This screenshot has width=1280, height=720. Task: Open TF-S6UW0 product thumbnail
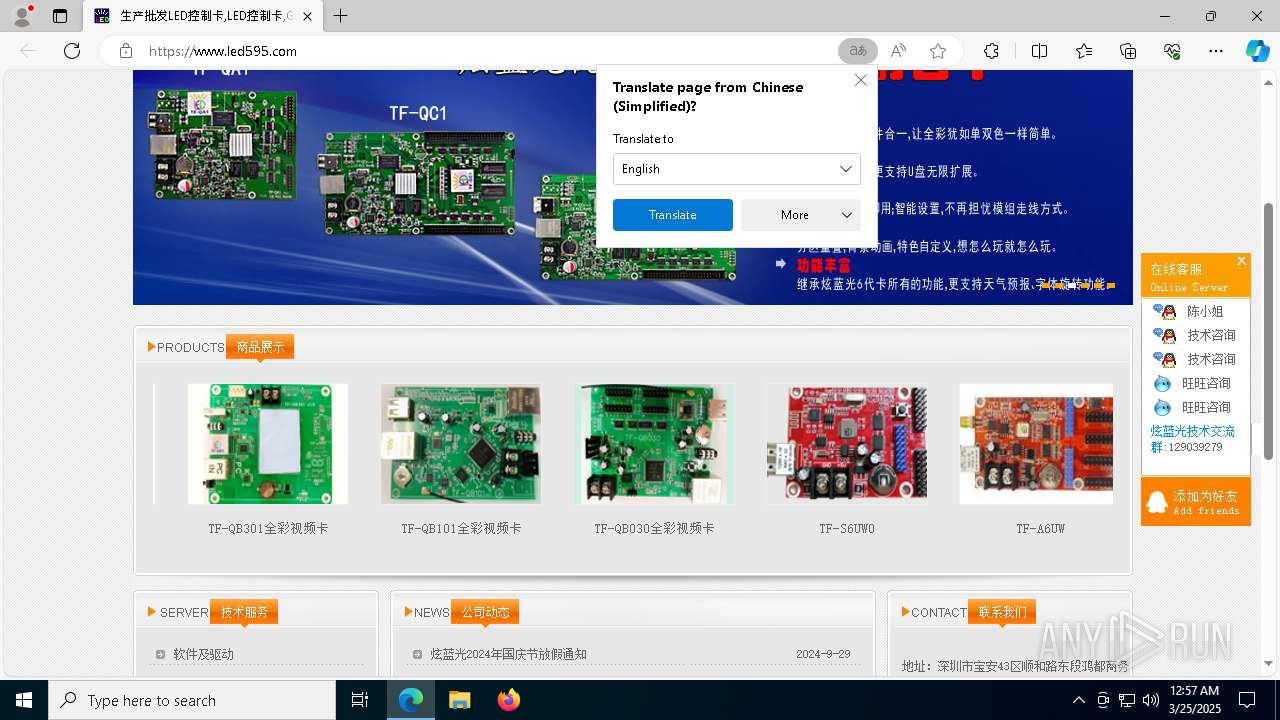(x=847, y=444)
